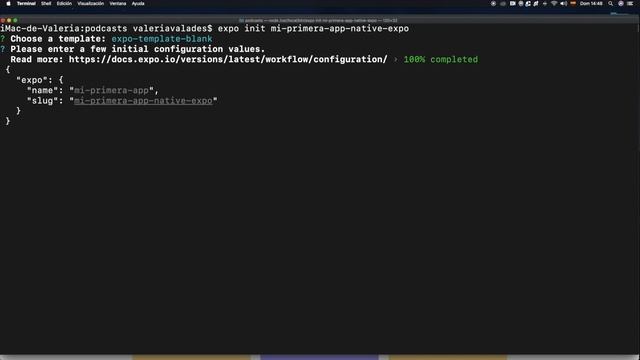Click the "expo": { line

[x=40, y=80]
